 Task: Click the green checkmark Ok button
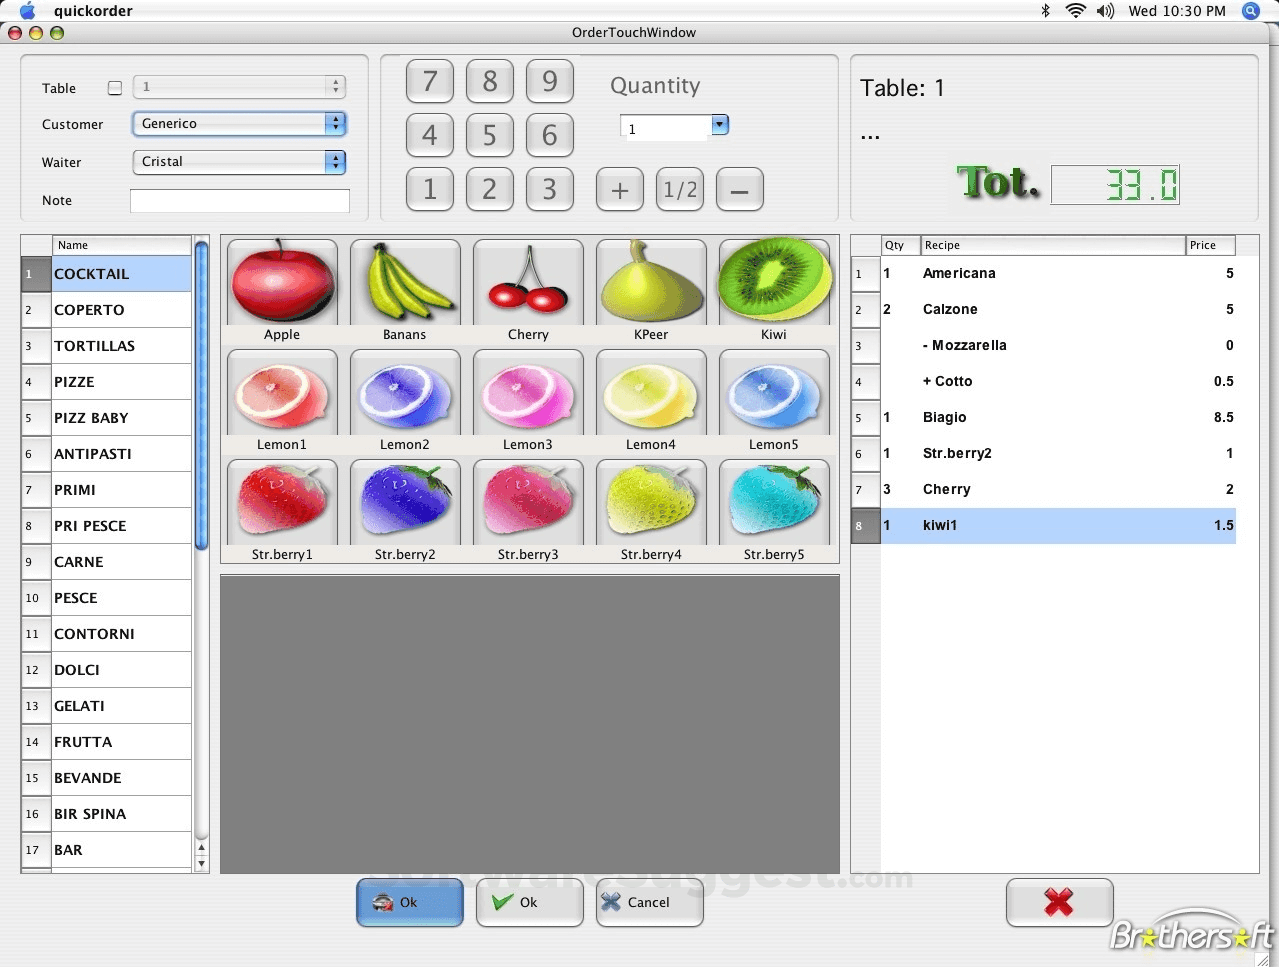pos(529,902)
